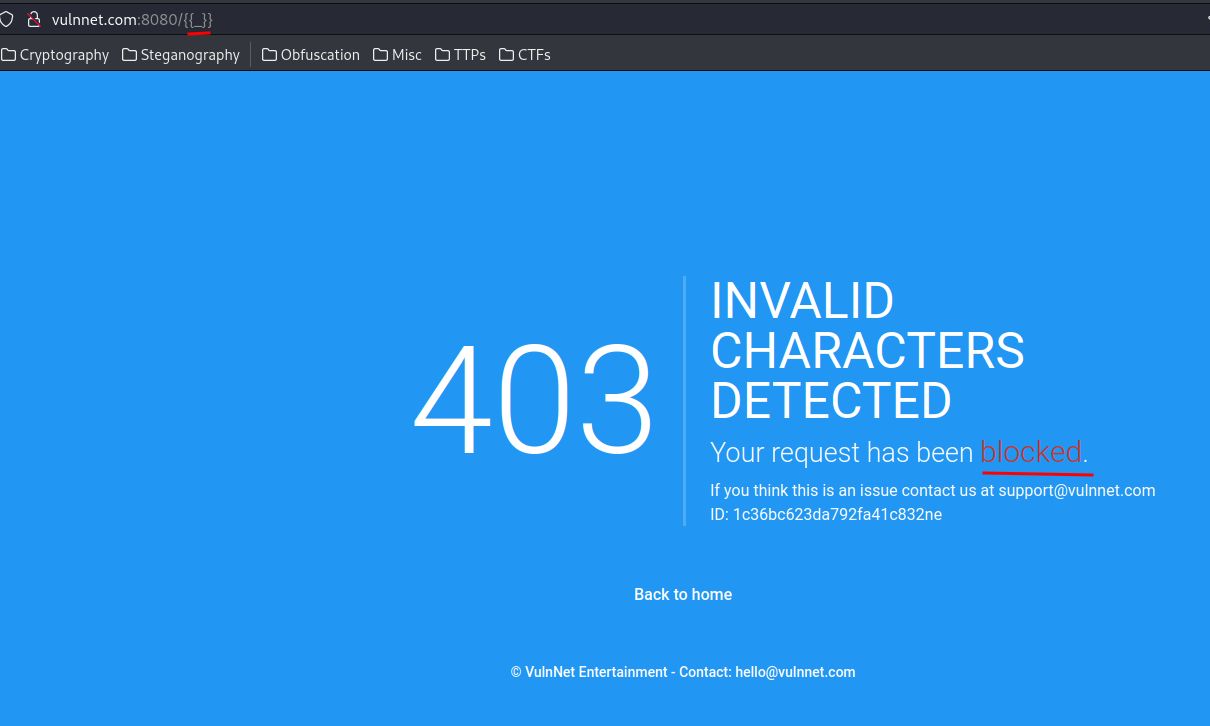The height and width of the screenshot is (726, 1210).
Task: Open the Steganography bookmarks folder
Action: [x=181, y=55]
